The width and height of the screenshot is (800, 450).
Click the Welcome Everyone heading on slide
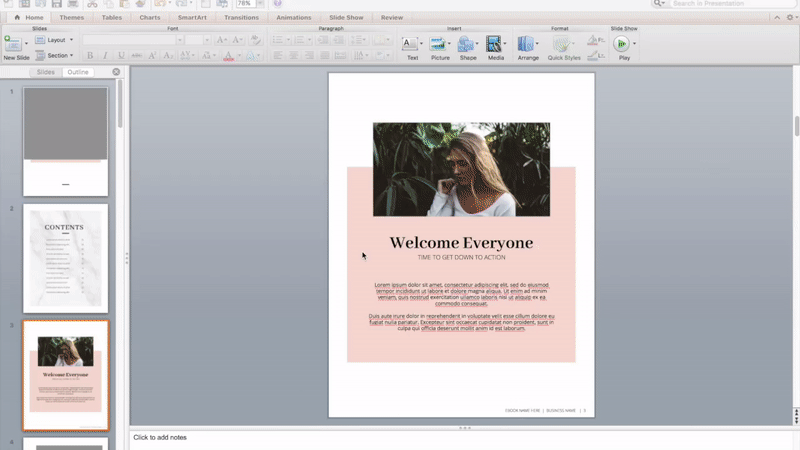point(461,243)
